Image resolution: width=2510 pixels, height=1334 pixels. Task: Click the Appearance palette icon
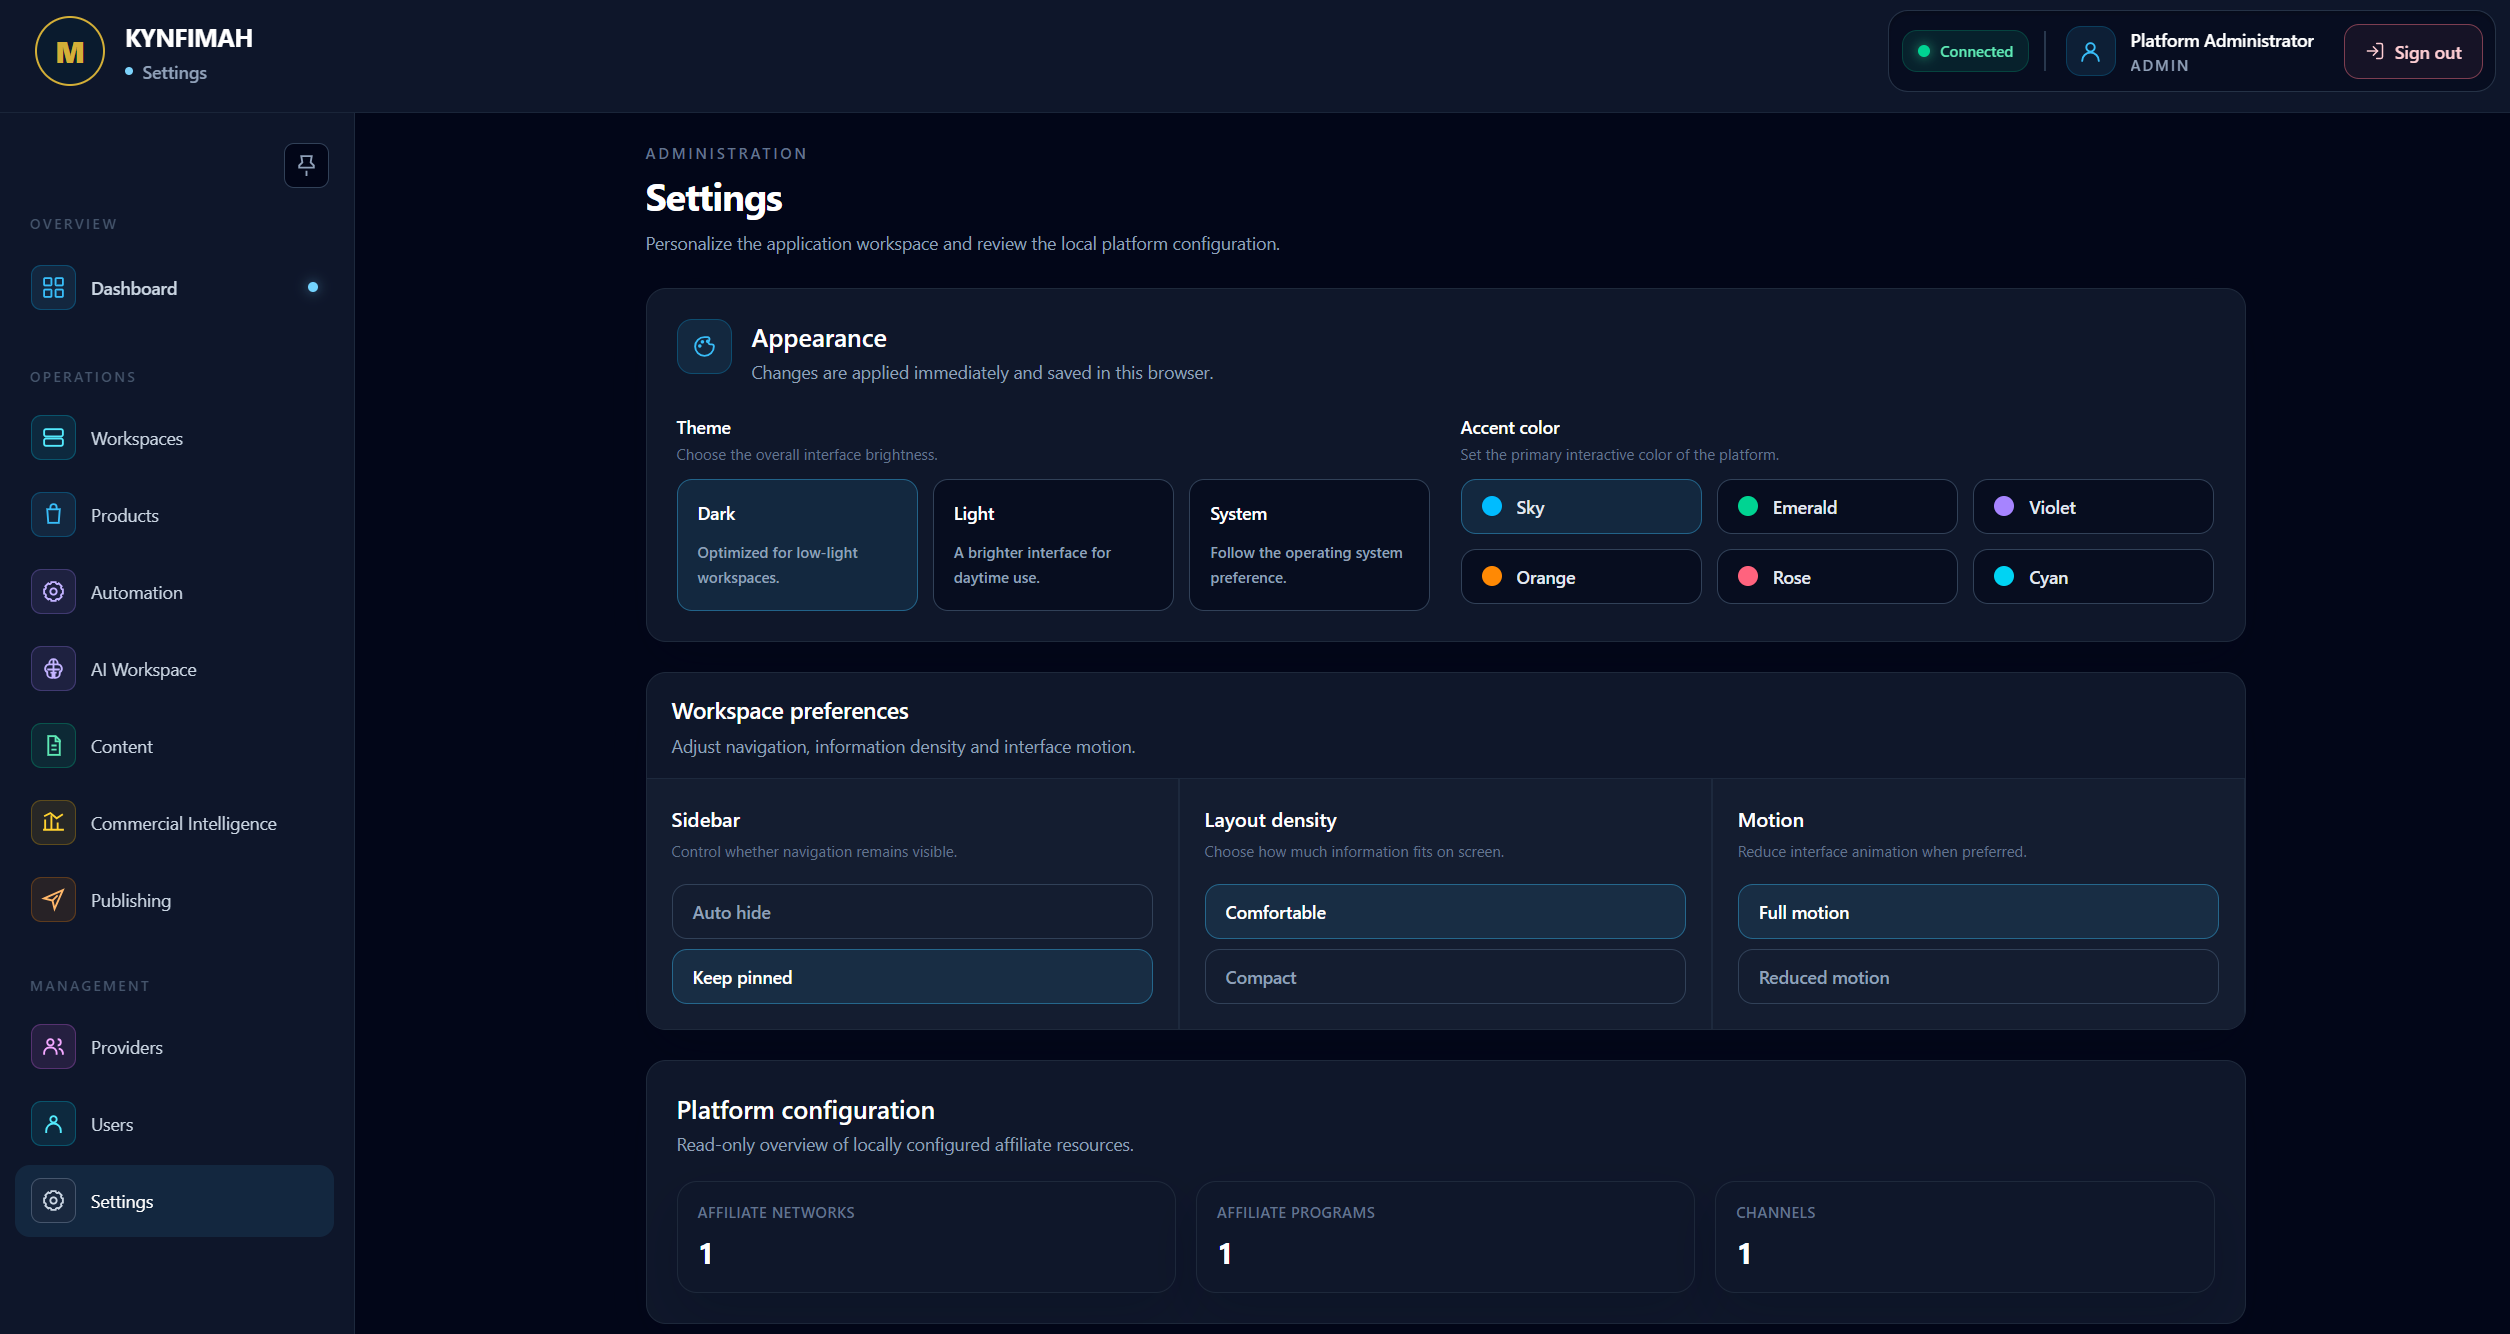704,347
